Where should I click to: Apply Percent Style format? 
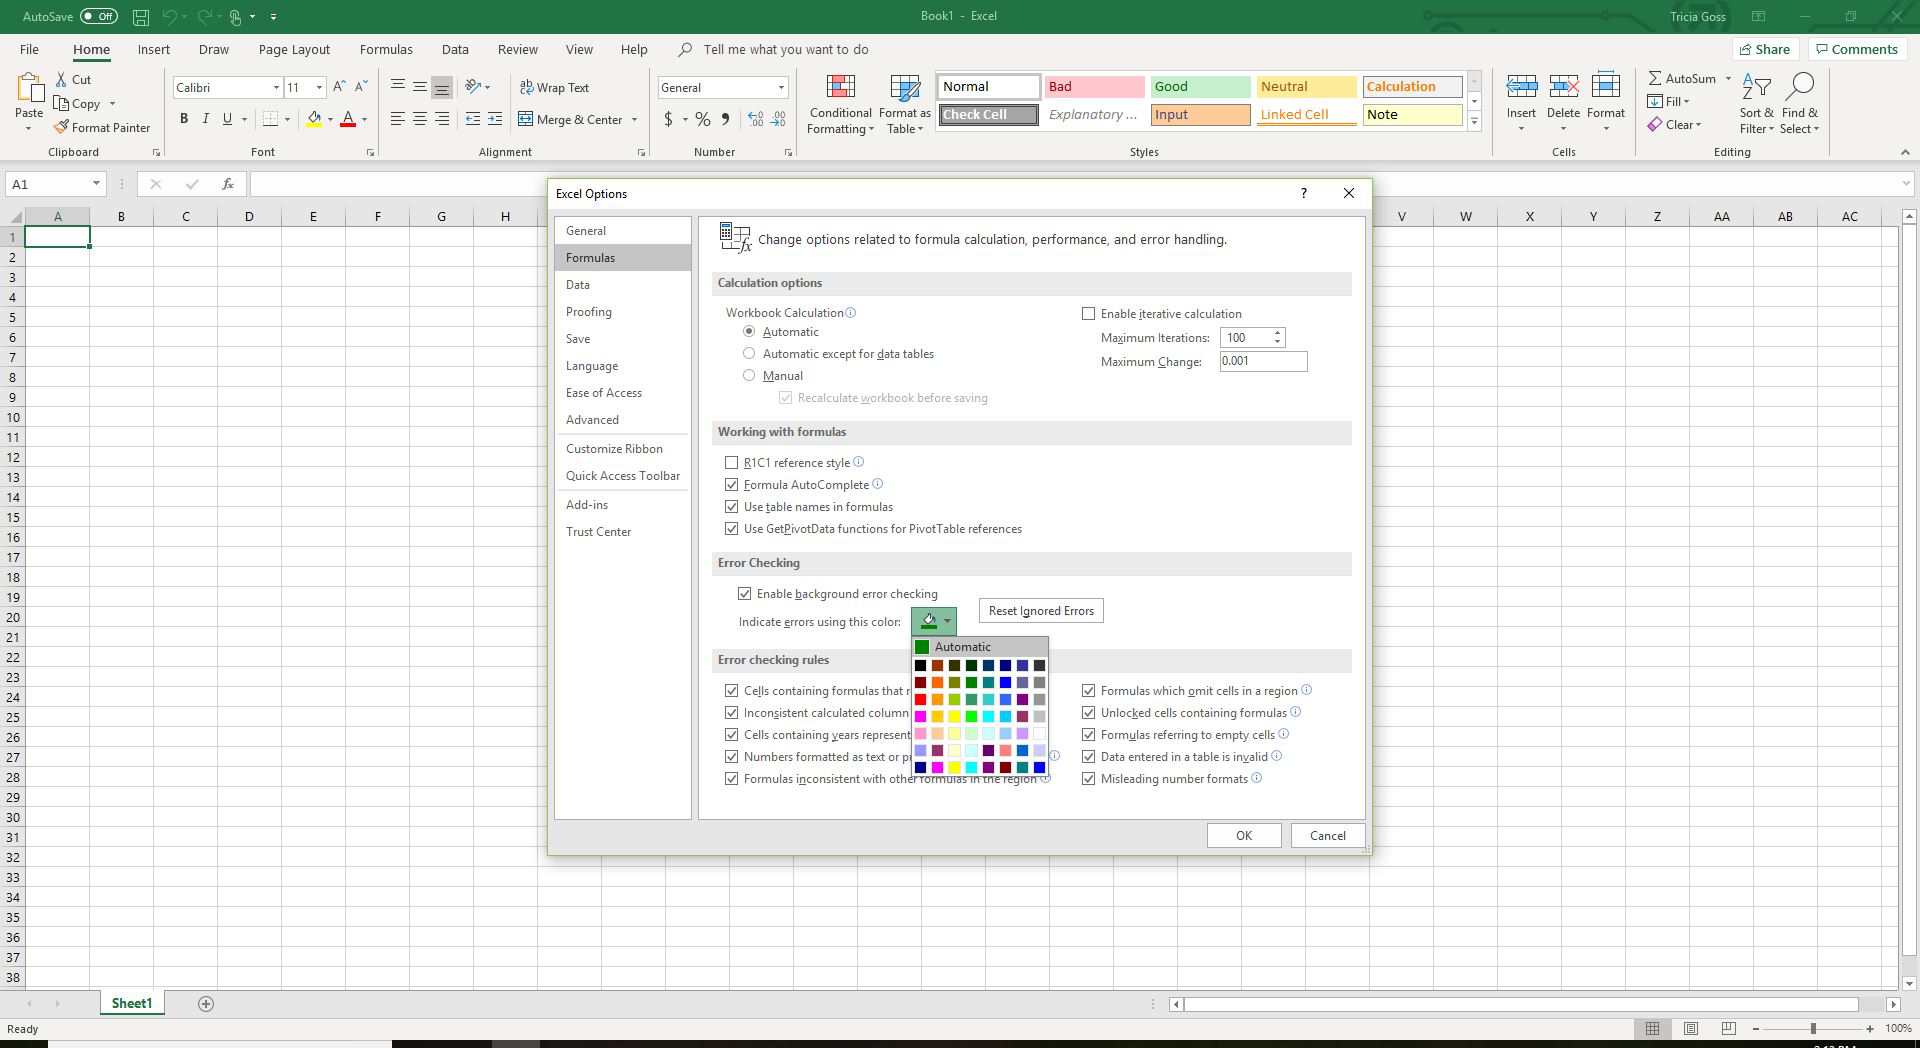(x=703, y=119)
